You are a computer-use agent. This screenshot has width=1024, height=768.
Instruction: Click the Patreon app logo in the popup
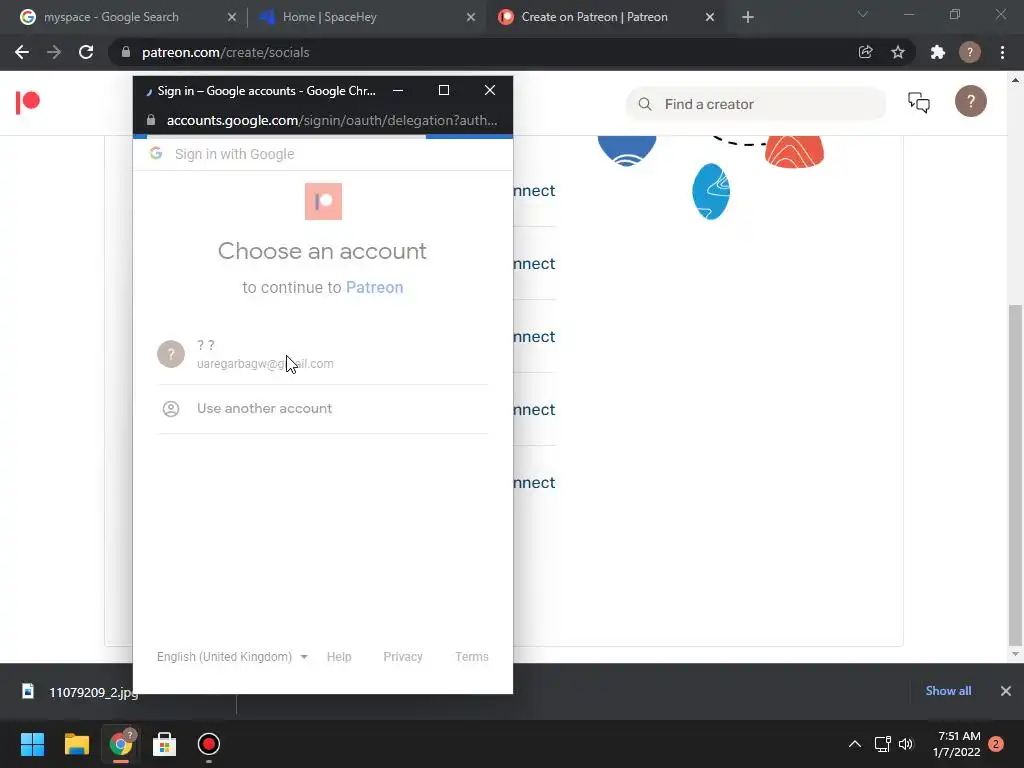click(x=323, y=201)
